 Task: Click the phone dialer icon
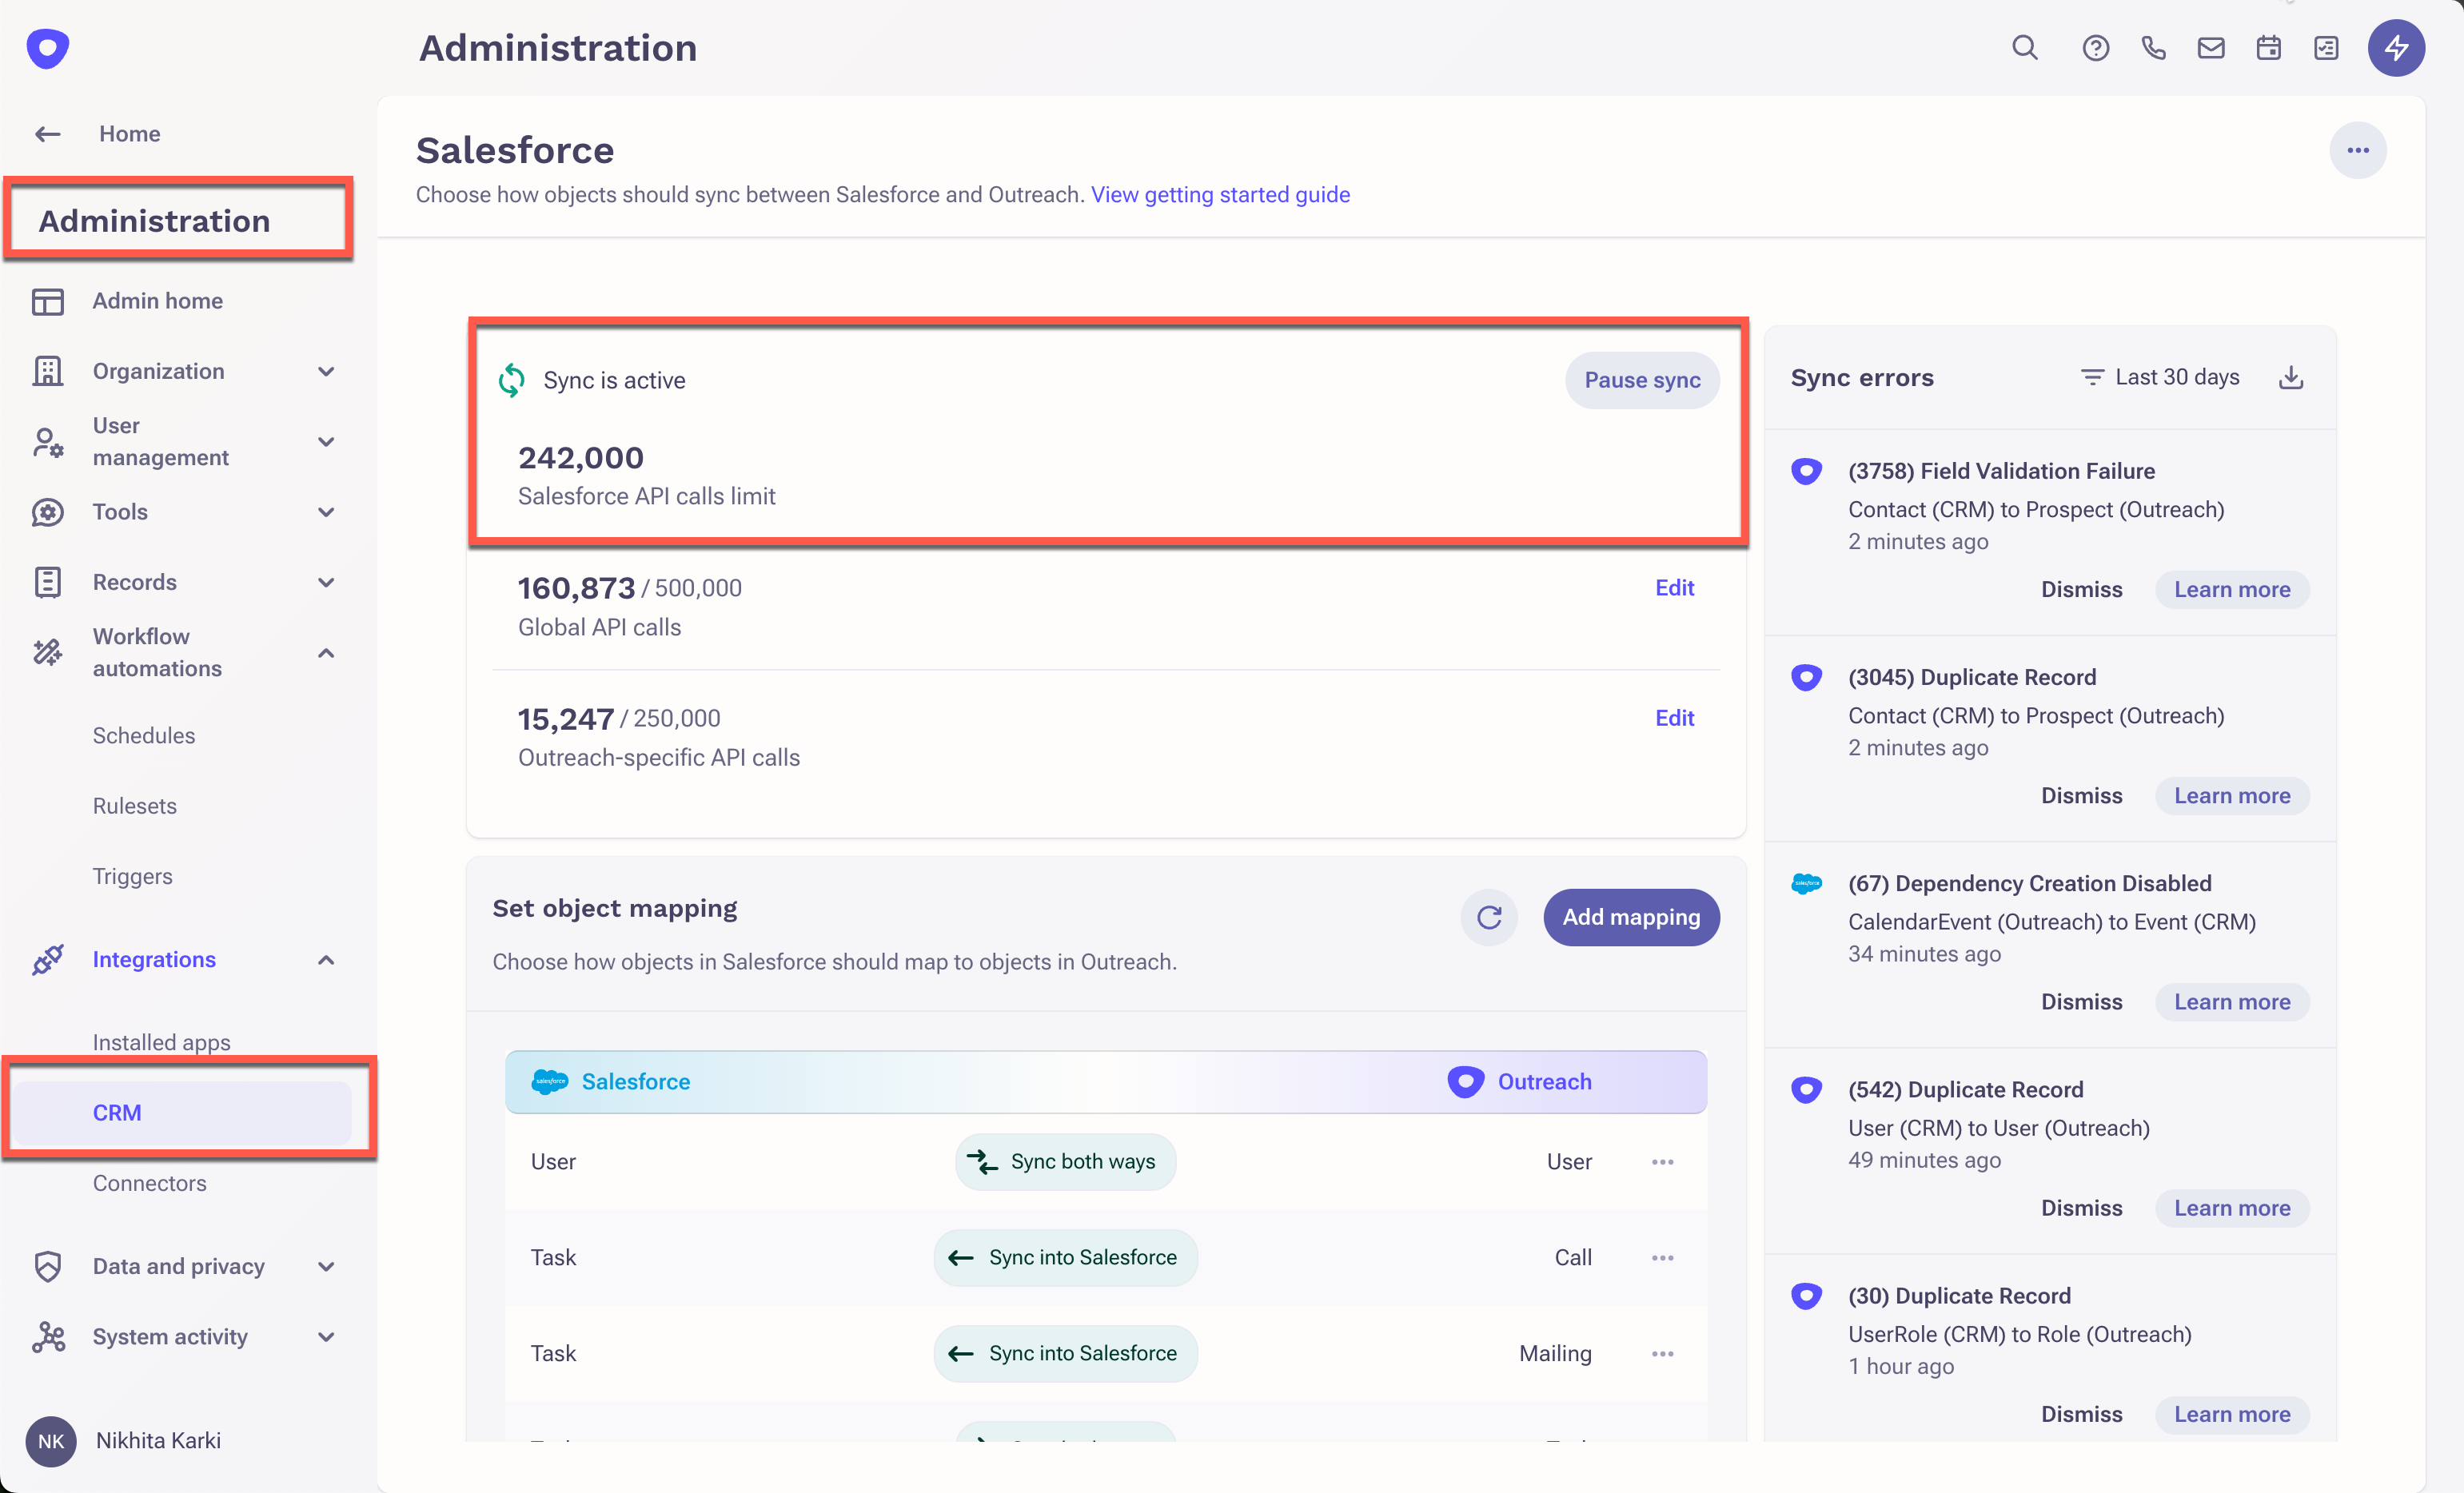click(2153, 48)
